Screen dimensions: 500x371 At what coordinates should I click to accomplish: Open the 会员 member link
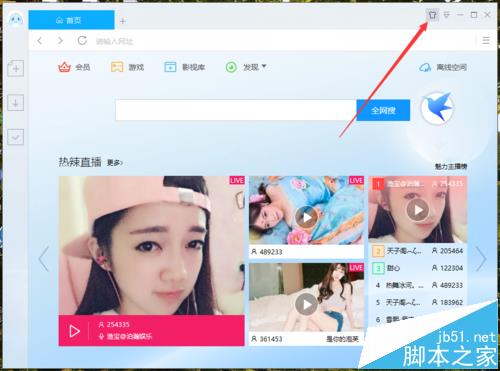pos(83,67)
